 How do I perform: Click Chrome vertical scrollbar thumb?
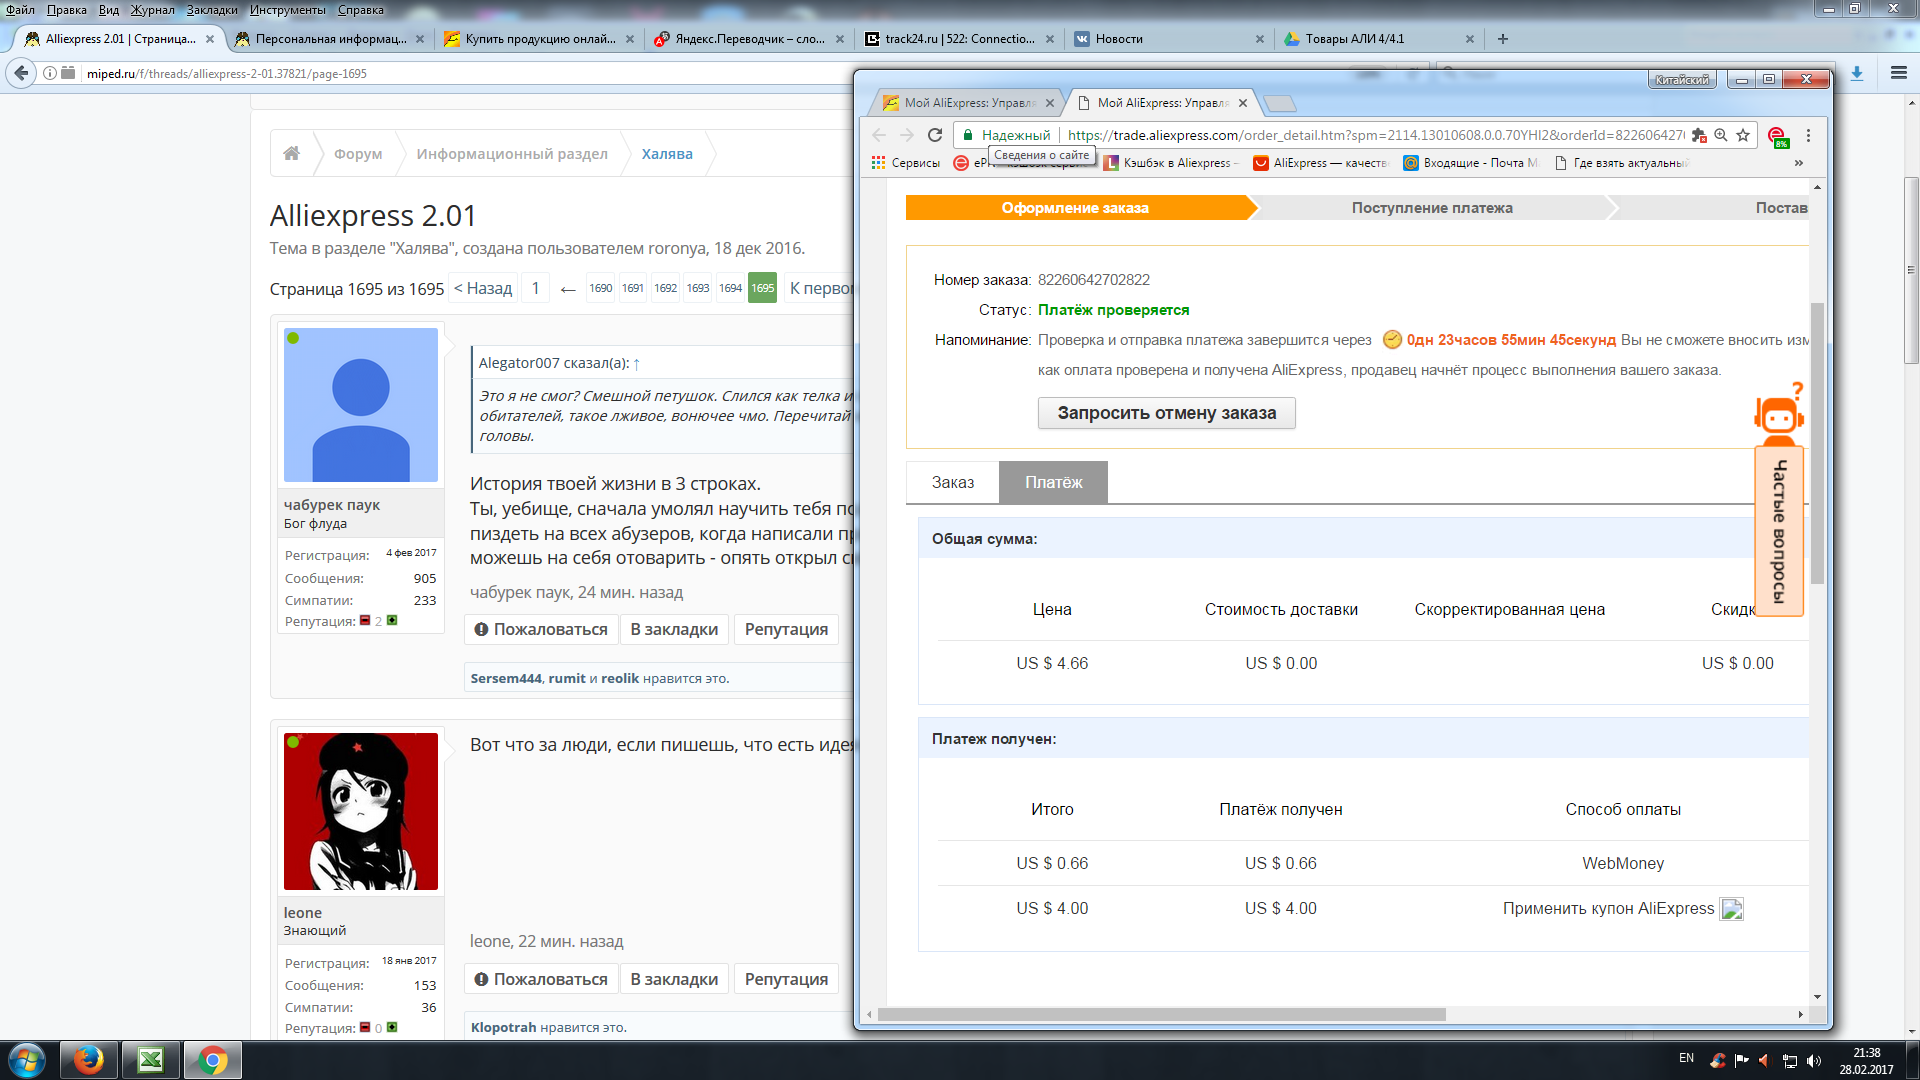(x=1817, y=443)
